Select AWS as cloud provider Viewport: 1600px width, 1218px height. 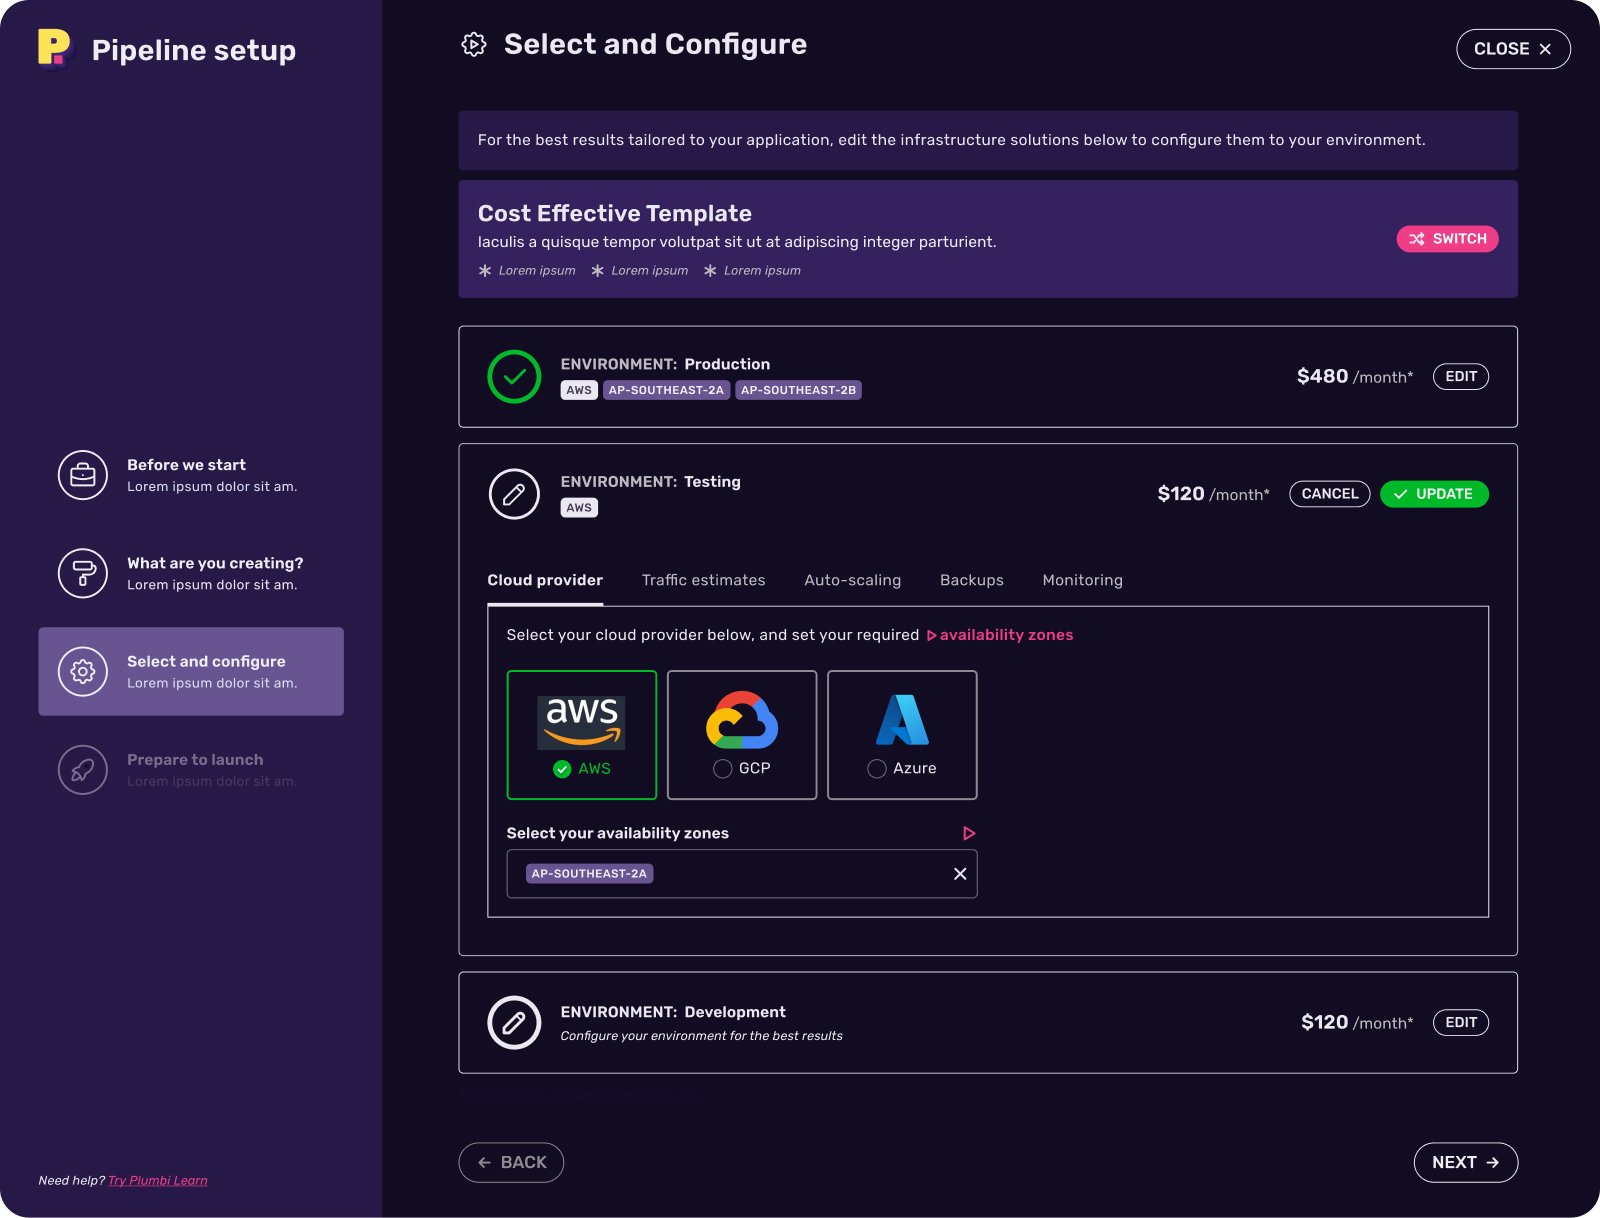pyautogui.click(x=582, y=735)
